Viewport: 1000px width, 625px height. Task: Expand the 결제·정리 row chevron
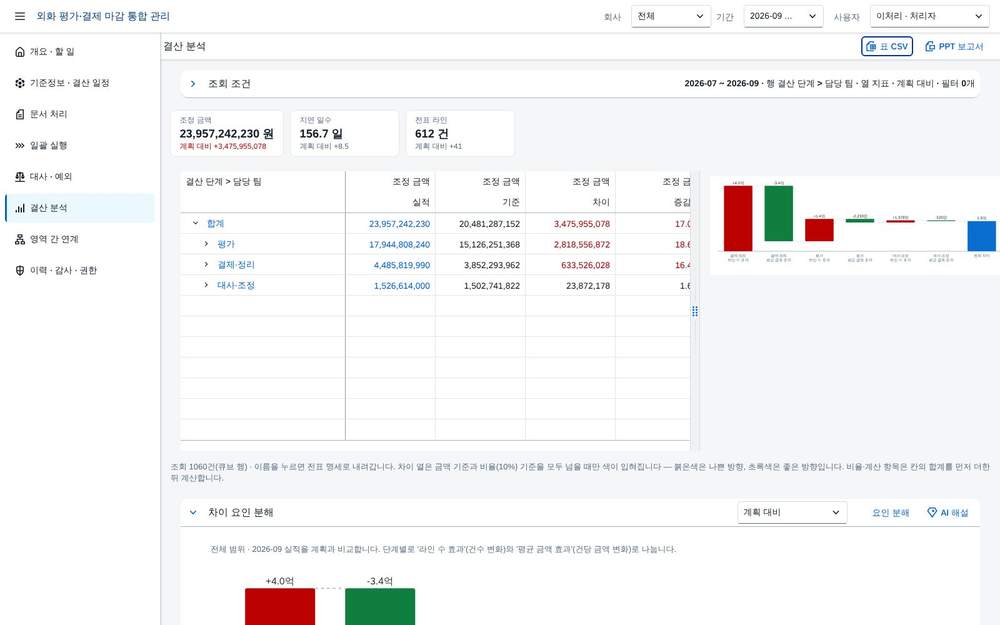[205, 264]
